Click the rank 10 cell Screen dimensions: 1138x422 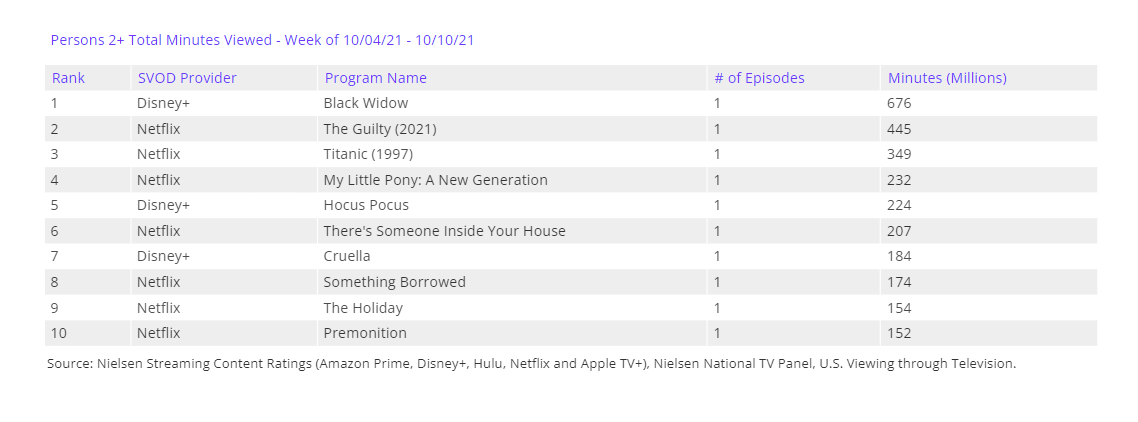[x=57, y=333]
